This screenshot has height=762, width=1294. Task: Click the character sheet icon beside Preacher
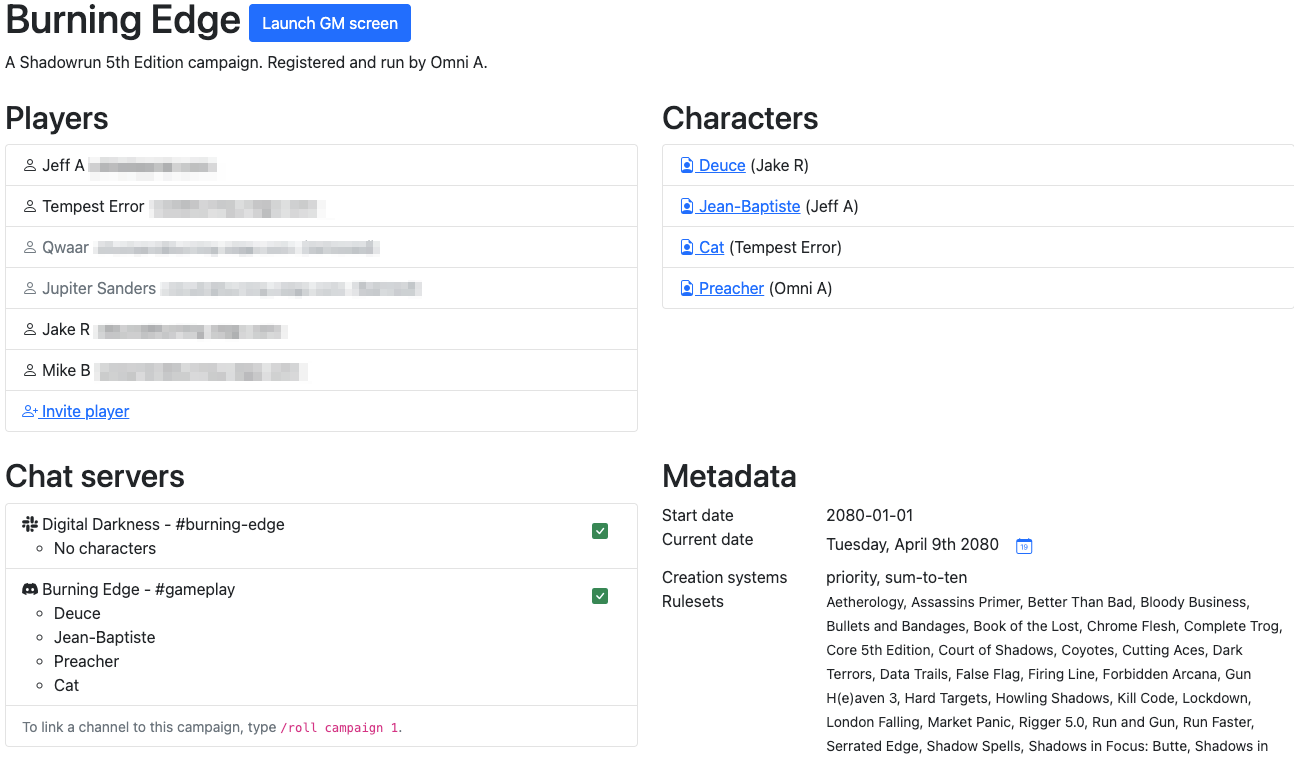(687, 289)
